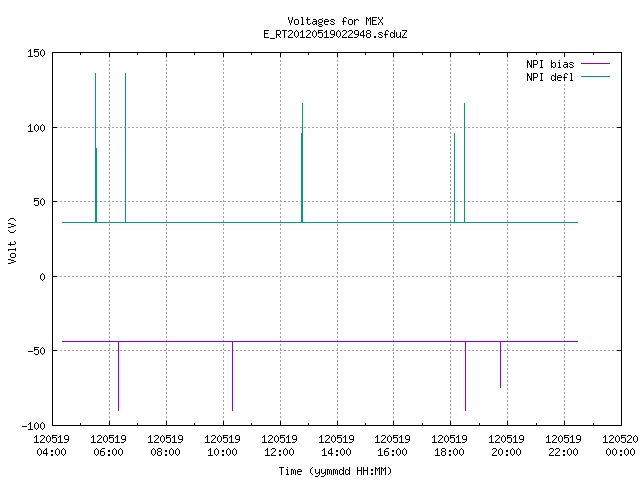This screenshot has height=480, width=640.
Task: Click the x-axis tick label '120519 04:00'
Action: [51, 446]
